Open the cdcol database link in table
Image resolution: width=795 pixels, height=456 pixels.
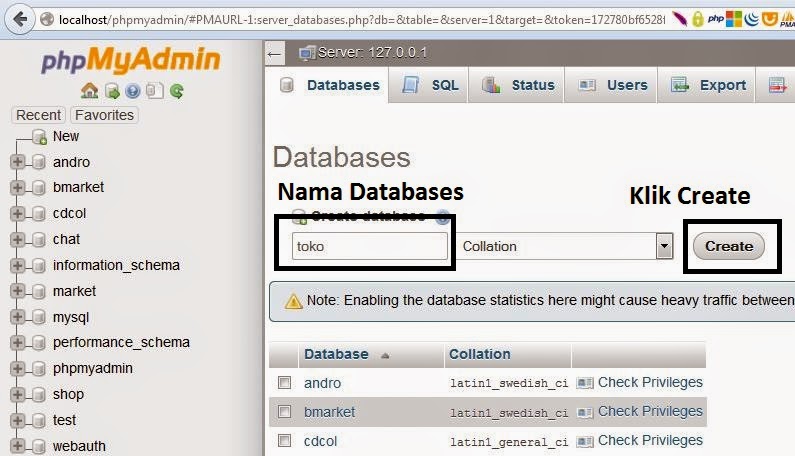[320, 441]
